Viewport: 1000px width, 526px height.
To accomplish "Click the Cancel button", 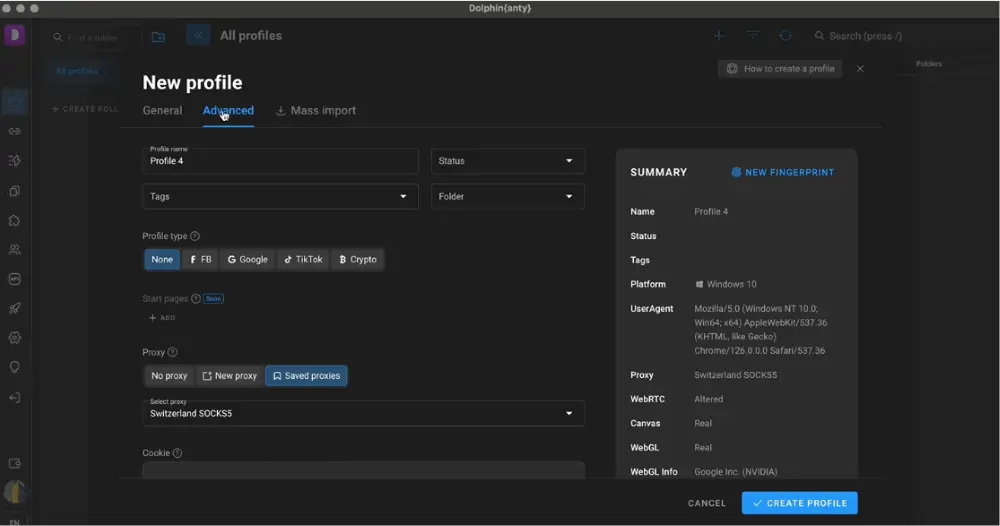I will click(x=707, y=503).
